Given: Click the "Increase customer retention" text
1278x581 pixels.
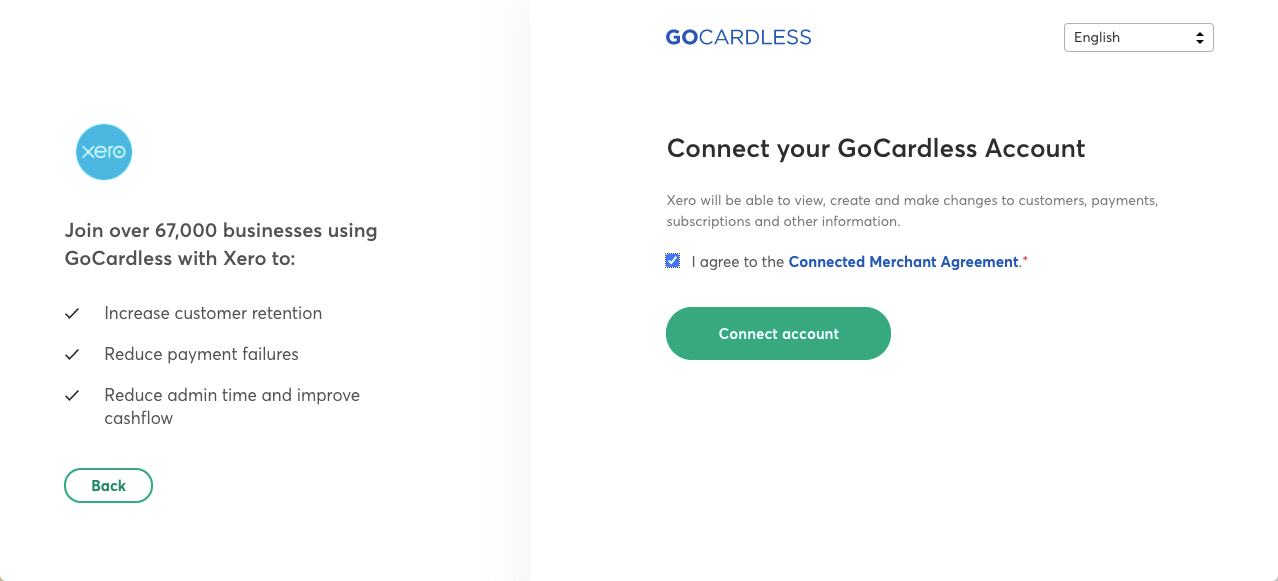Looking at the screenshot, I should tap(213, 313).
